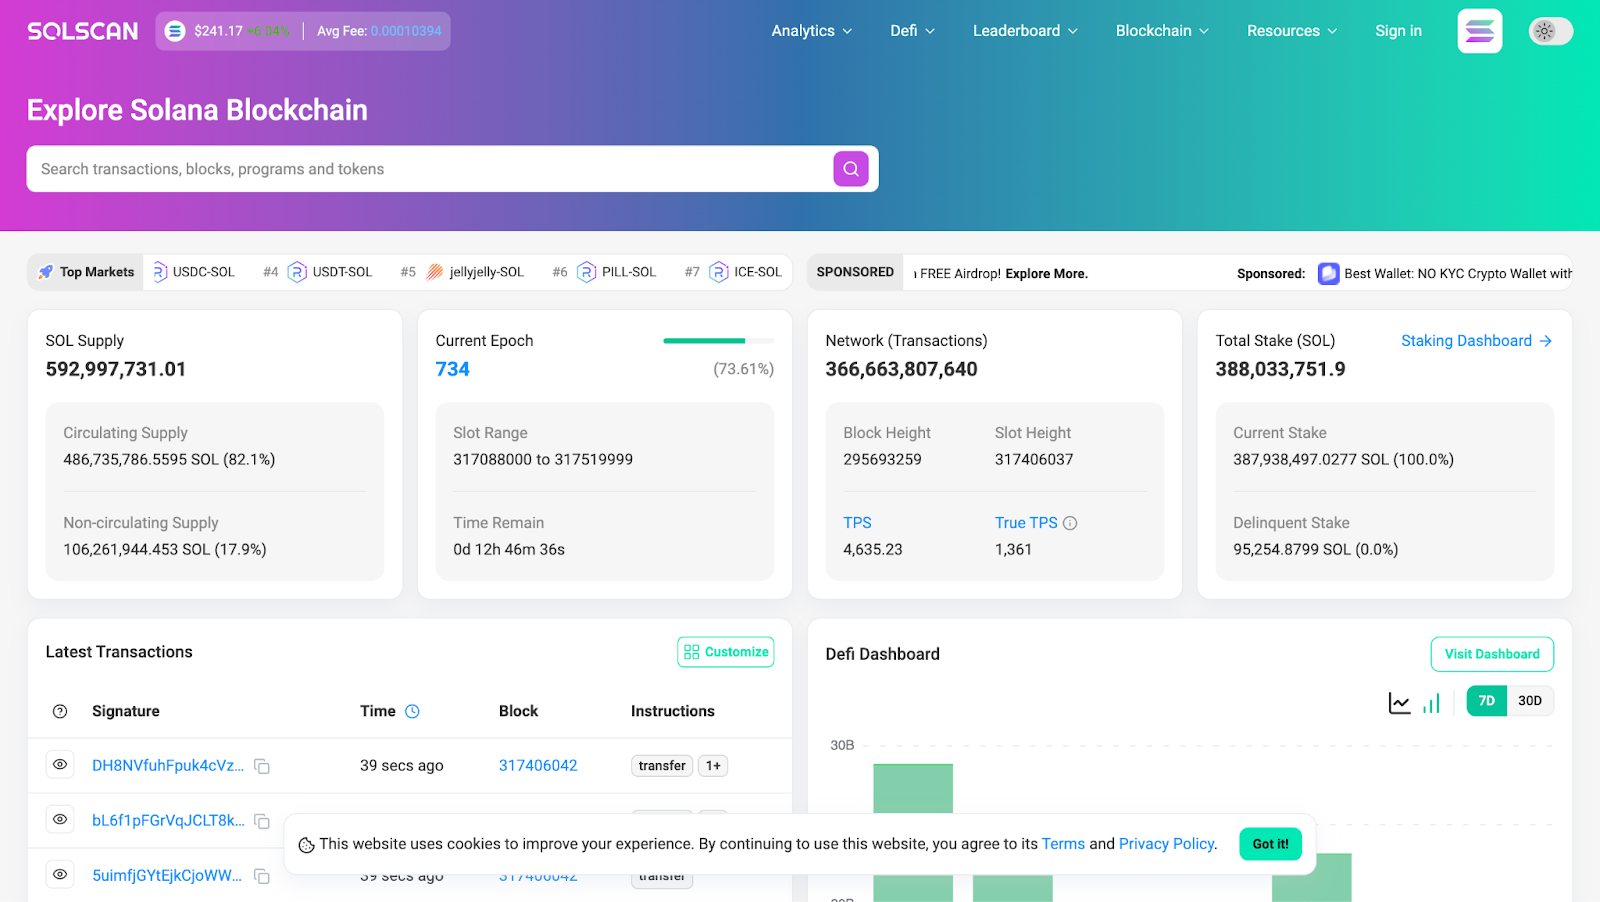Dismiss the cookie notice with Got it!
The image size is (1600, 902).
pyautogui.click(x=1270, y=844)
